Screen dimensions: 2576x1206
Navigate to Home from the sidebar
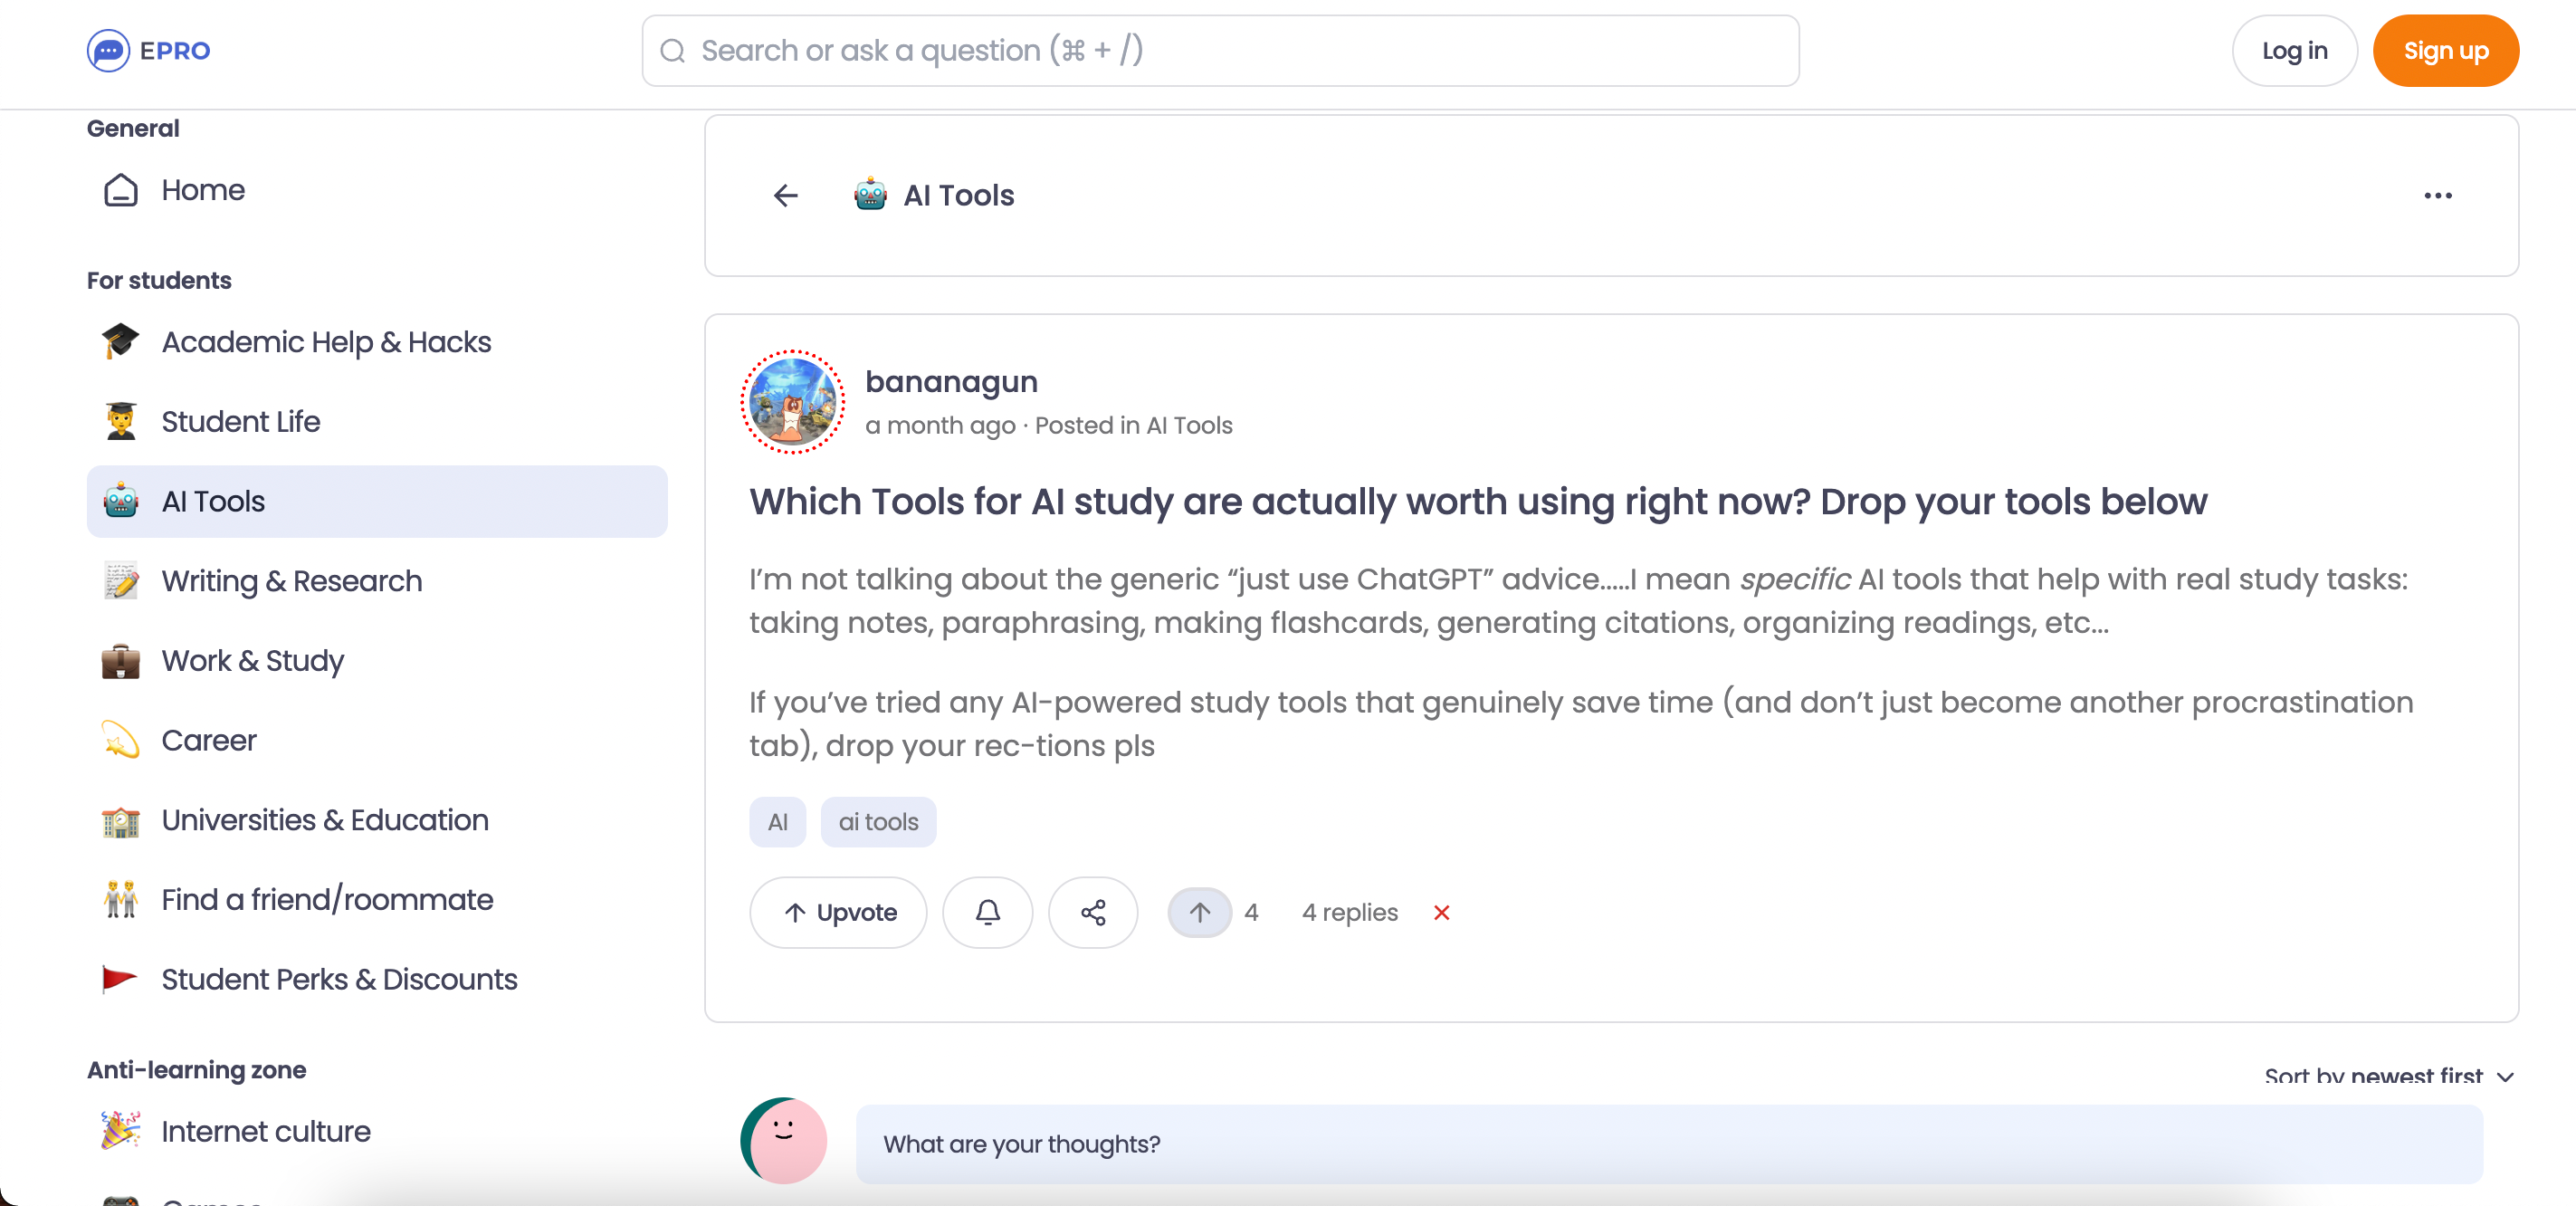point(203,190)
